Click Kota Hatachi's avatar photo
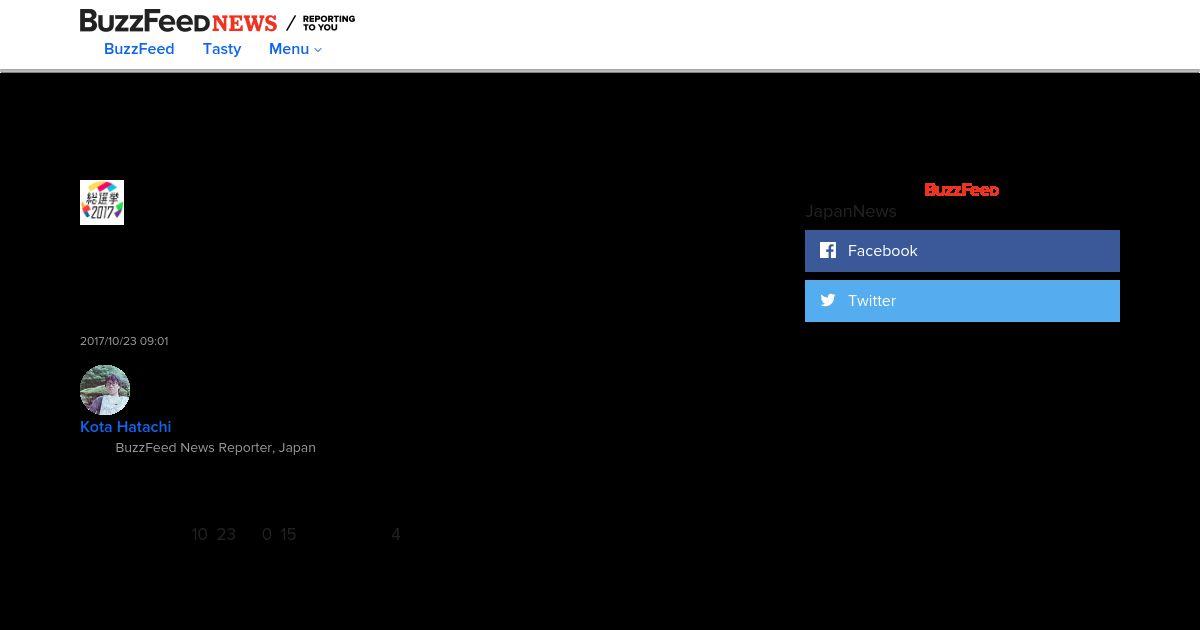The image size is (1200, 630). [x=105, y=390]
